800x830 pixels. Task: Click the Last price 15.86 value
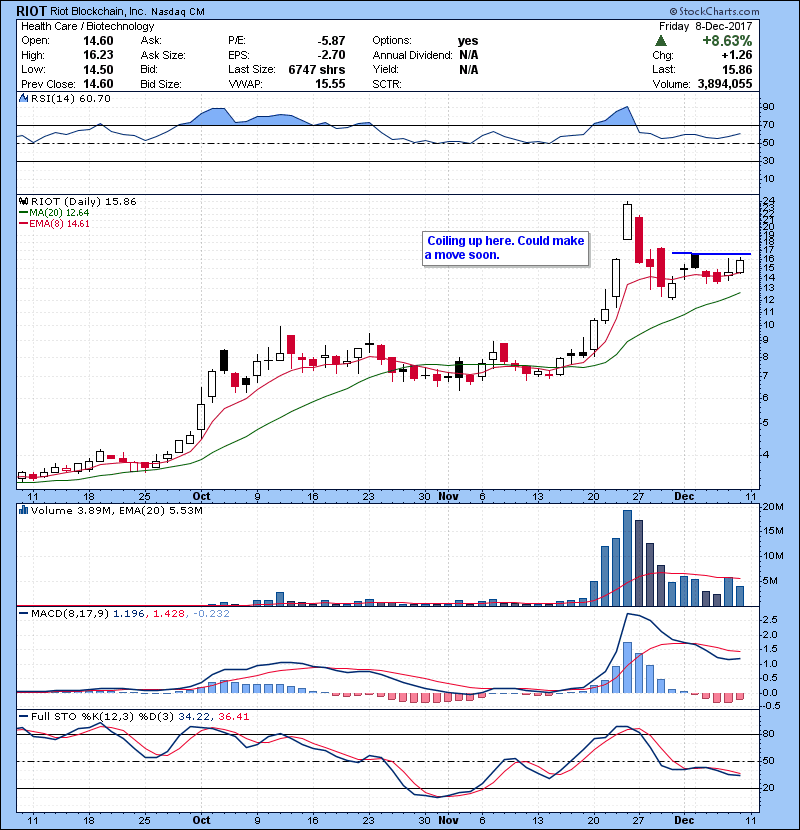pos(737,69)
